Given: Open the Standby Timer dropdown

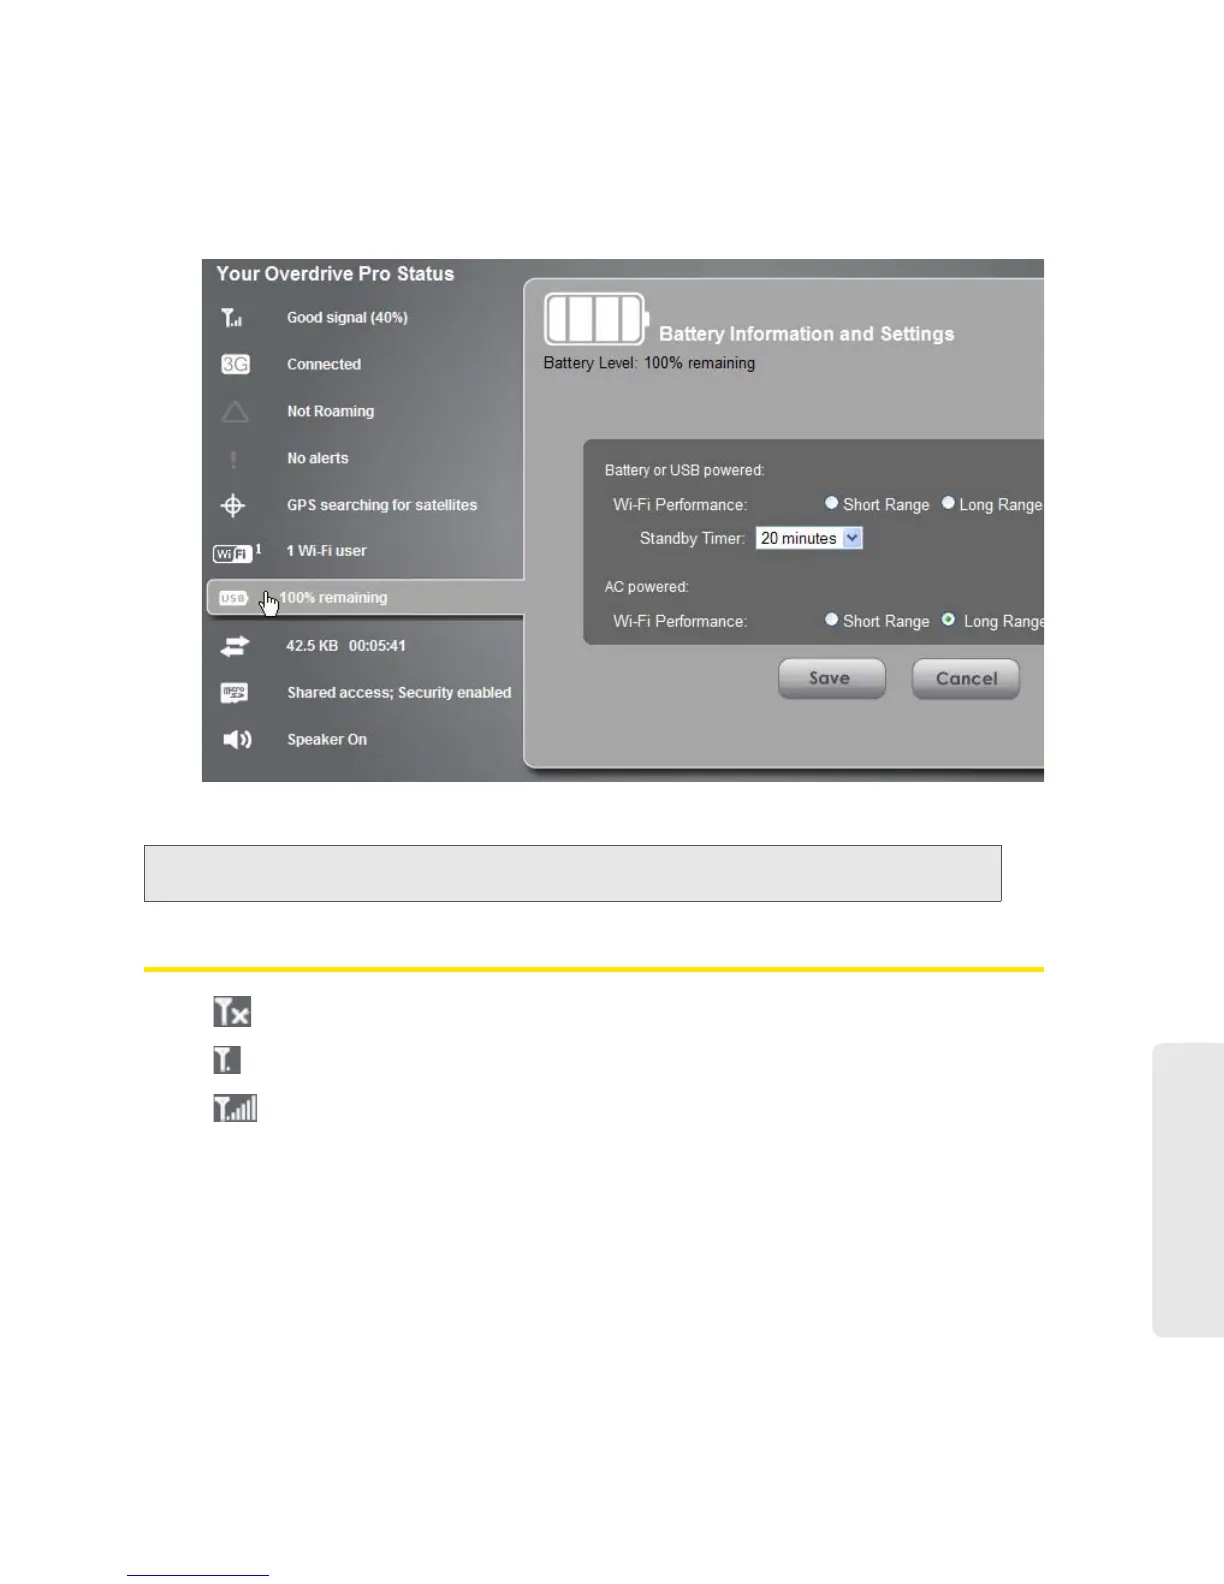Looking at the screenshot, I should pos(809,538).
